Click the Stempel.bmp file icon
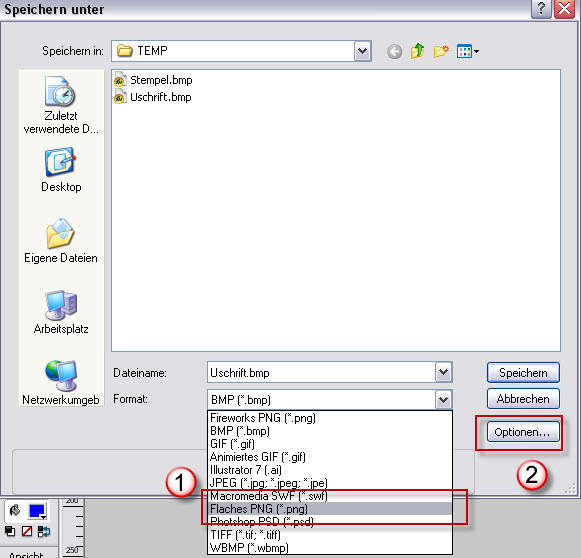 (119, 80)
